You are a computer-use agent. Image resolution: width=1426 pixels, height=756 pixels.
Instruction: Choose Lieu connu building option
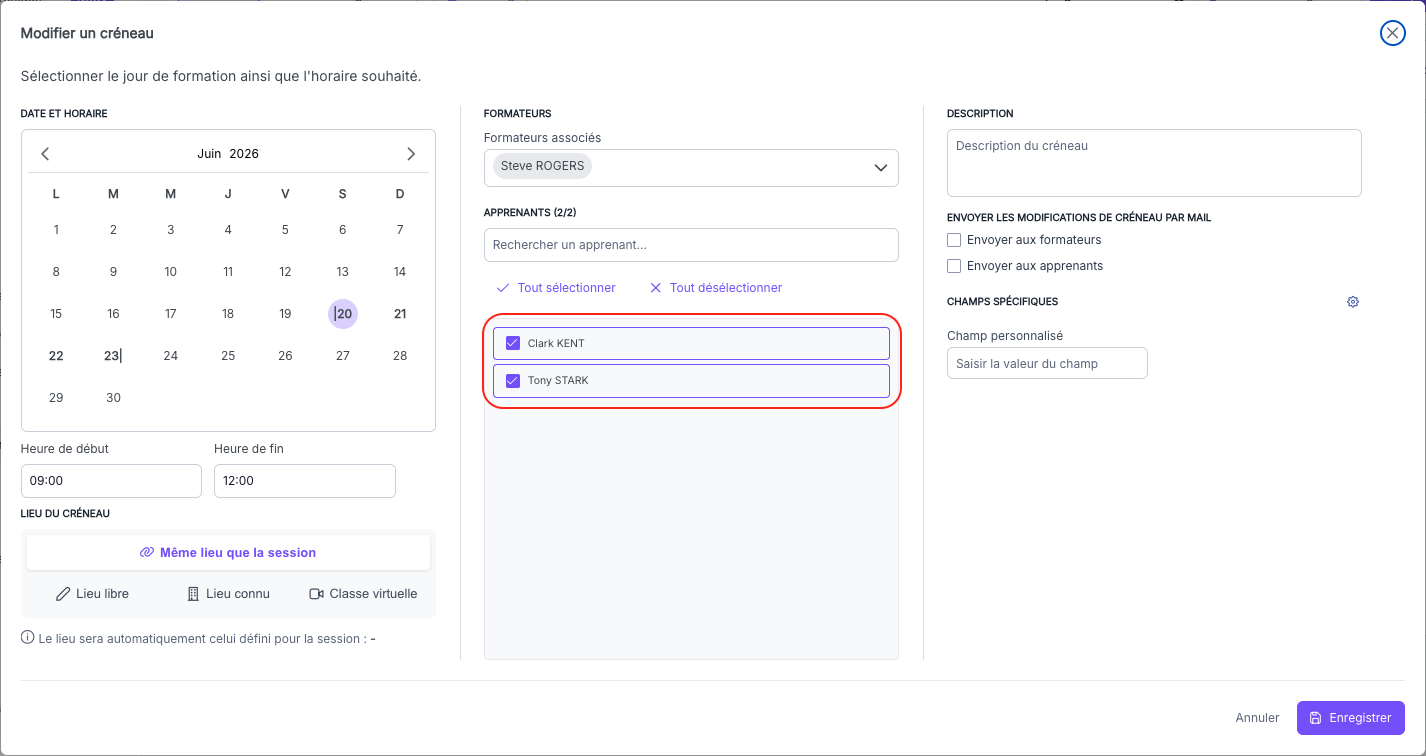coord(228,594)
